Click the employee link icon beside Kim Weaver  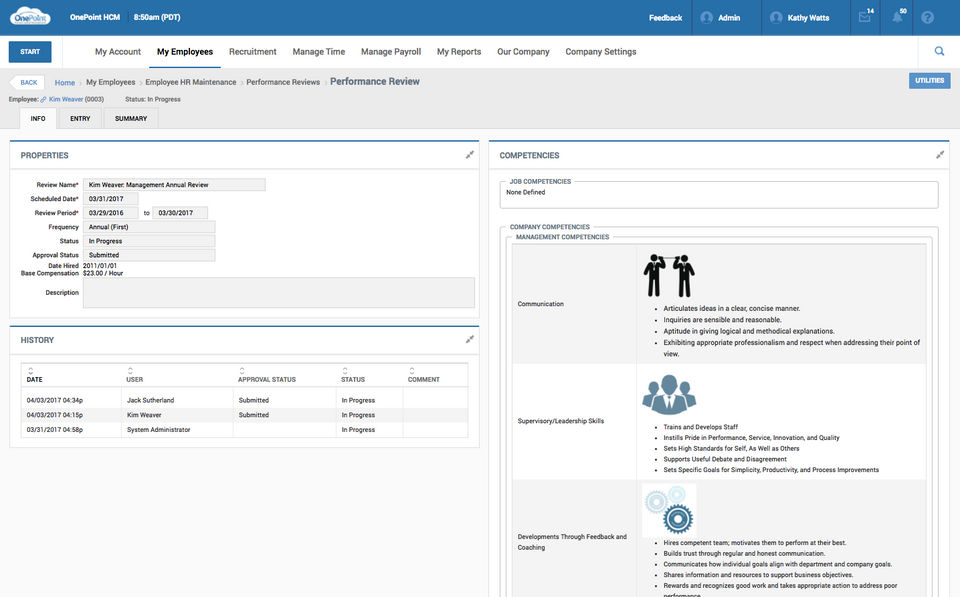tap(43, 99)
